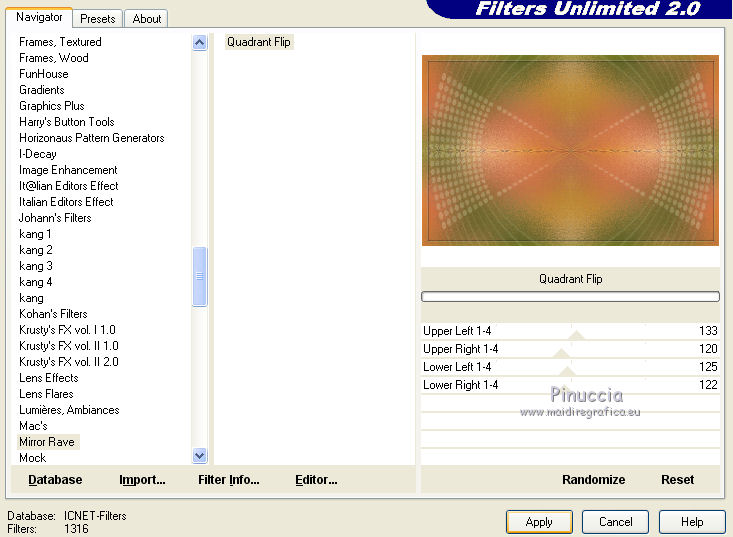Select Lumières, Ambiances category
Screen dimensions: 733x537
[x=69, y=409]
